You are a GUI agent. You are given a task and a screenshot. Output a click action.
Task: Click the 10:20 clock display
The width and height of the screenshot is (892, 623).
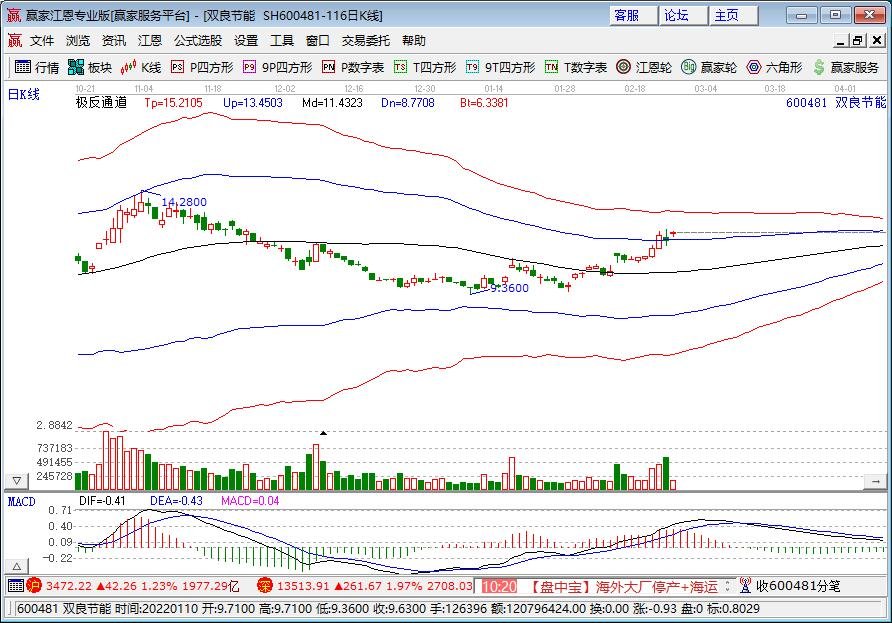point(499,586)
